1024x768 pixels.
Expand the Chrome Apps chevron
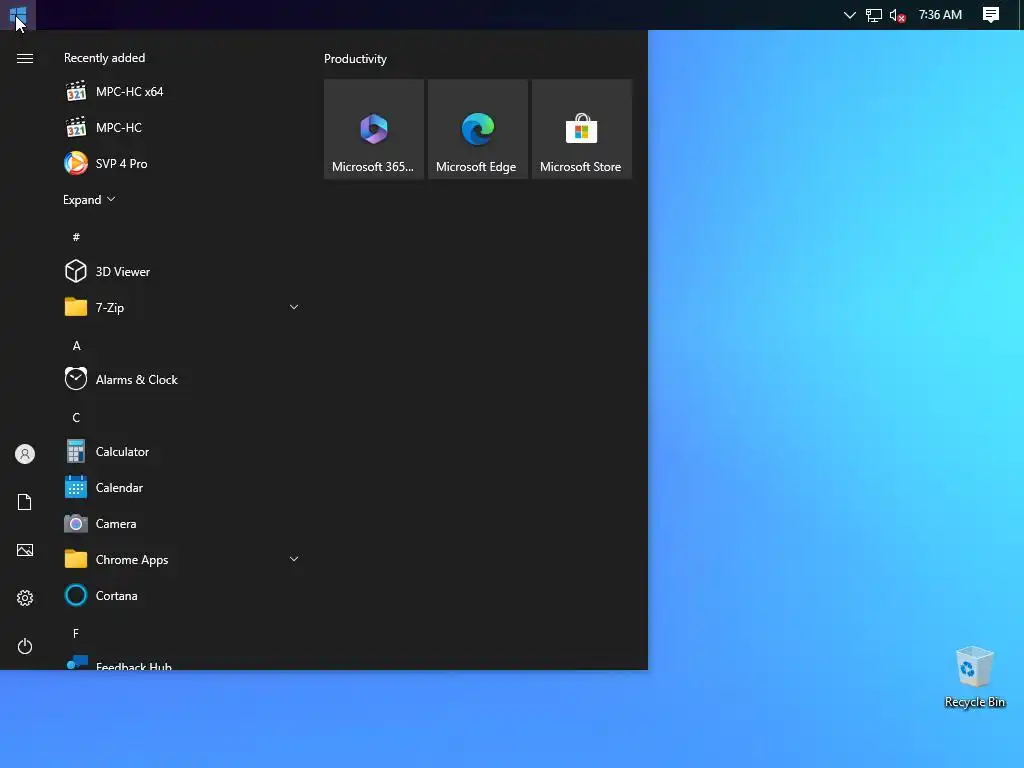pos(294,559)
